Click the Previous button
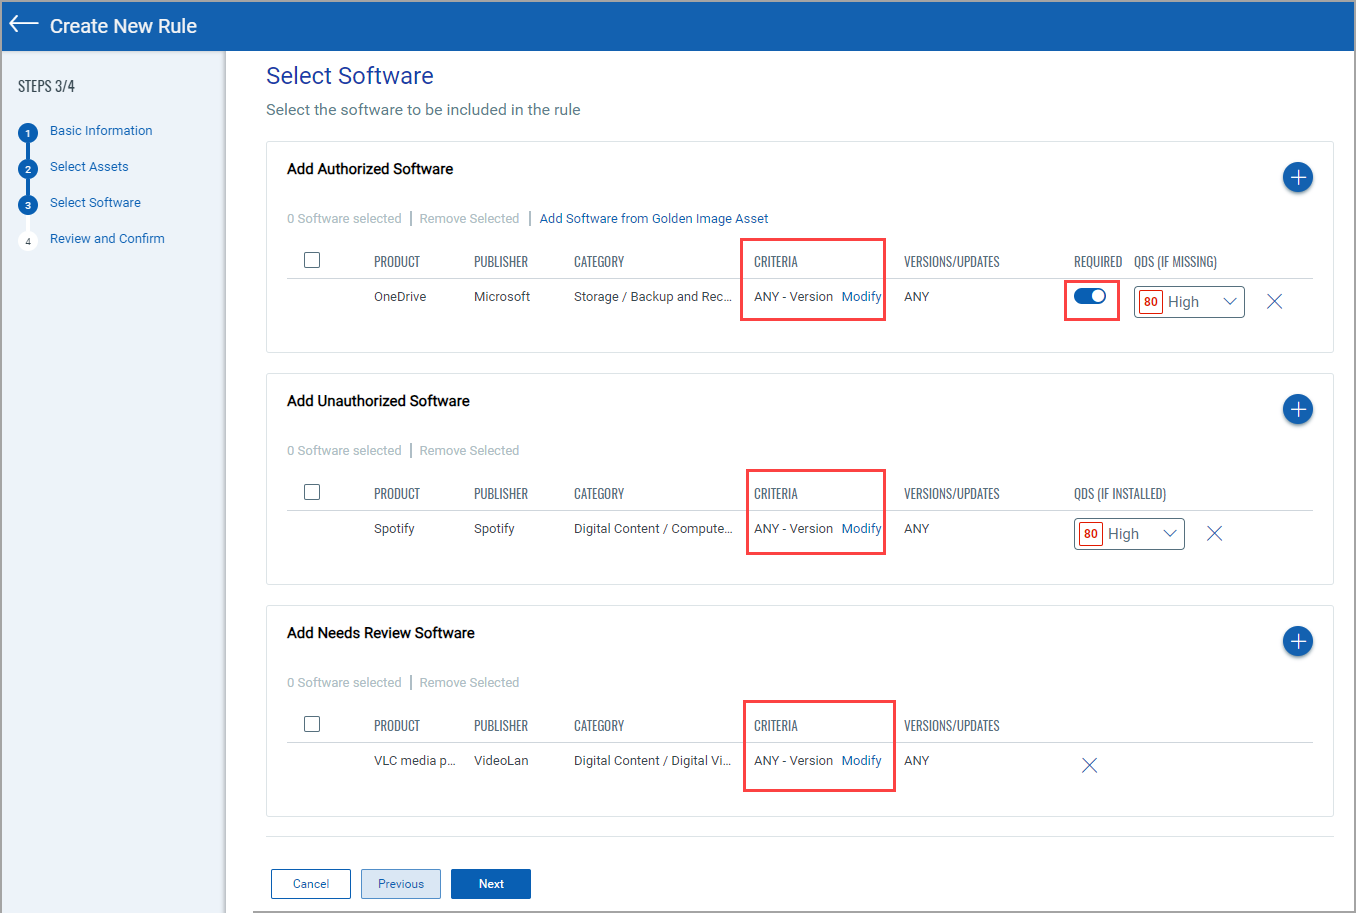Screen dimensions: 1356x913 point(401,884)
